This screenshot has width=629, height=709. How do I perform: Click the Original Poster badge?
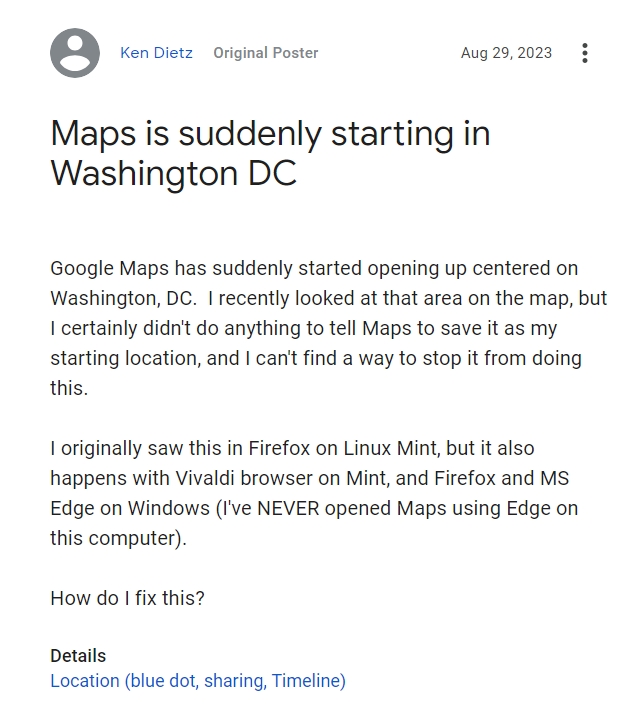point(266,53)
